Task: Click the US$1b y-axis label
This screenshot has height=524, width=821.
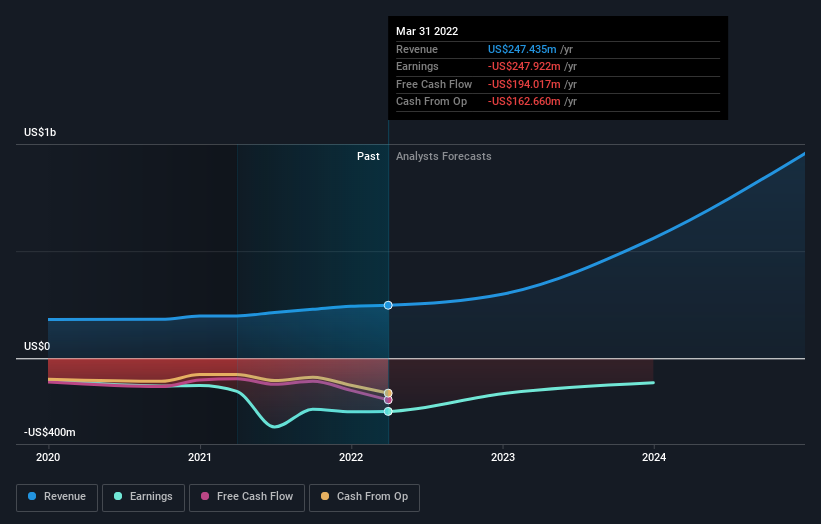Action: [40, 132]
